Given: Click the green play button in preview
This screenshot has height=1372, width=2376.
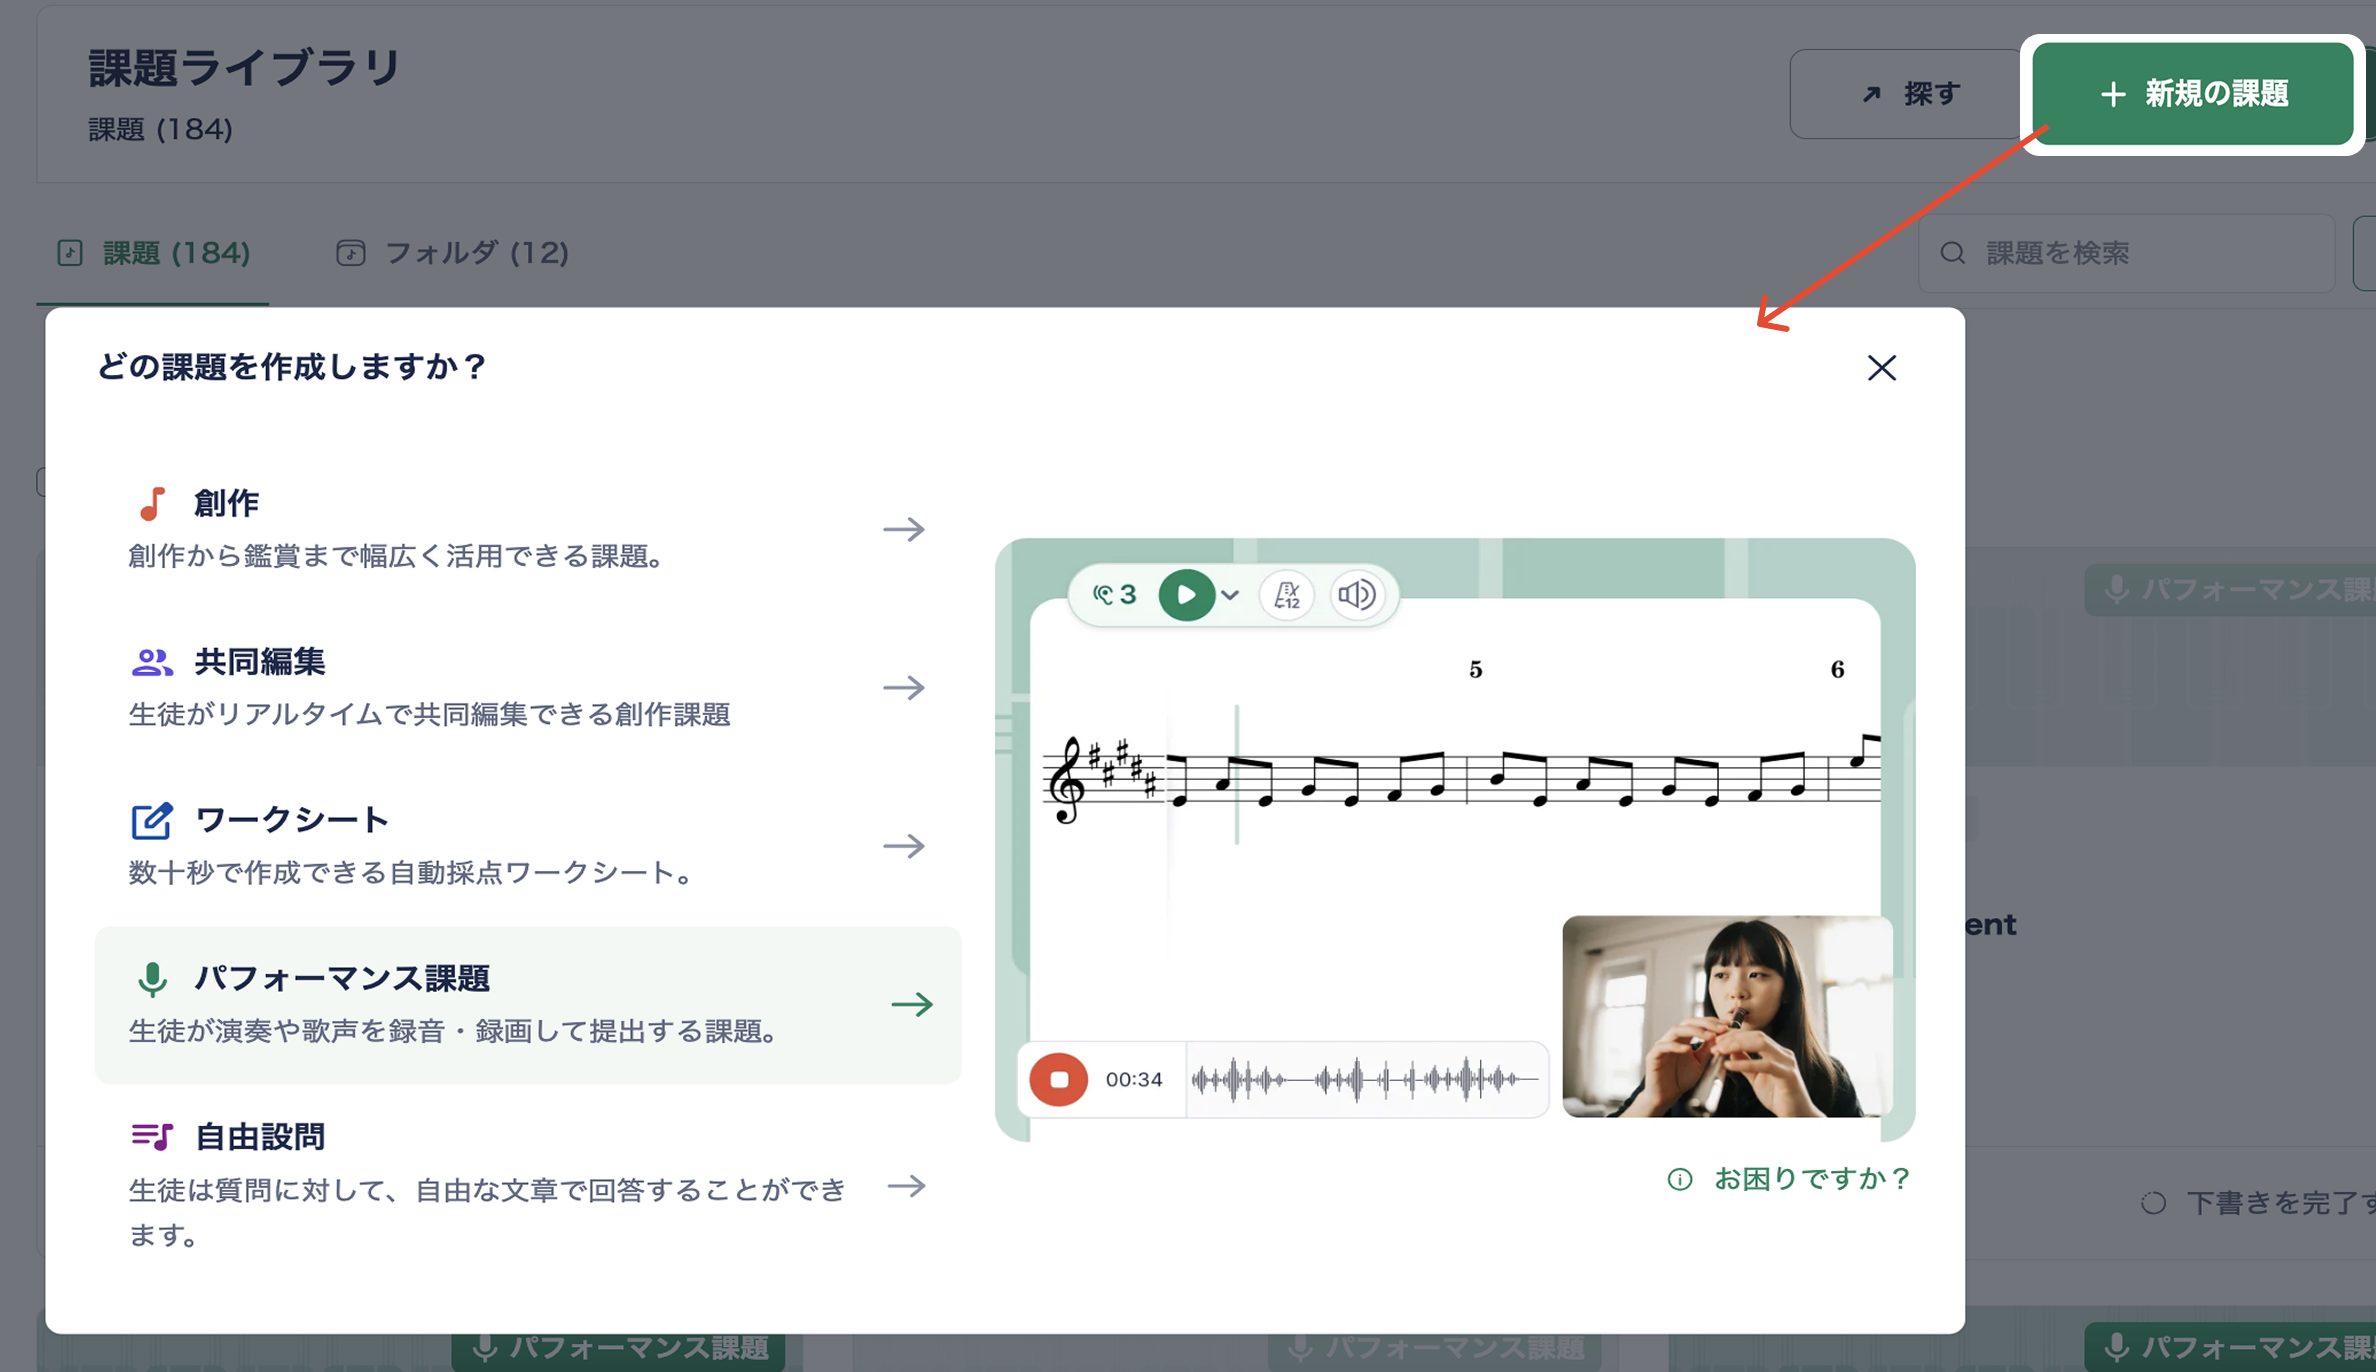Looking at the screenshot, I should click(1186, 595).
